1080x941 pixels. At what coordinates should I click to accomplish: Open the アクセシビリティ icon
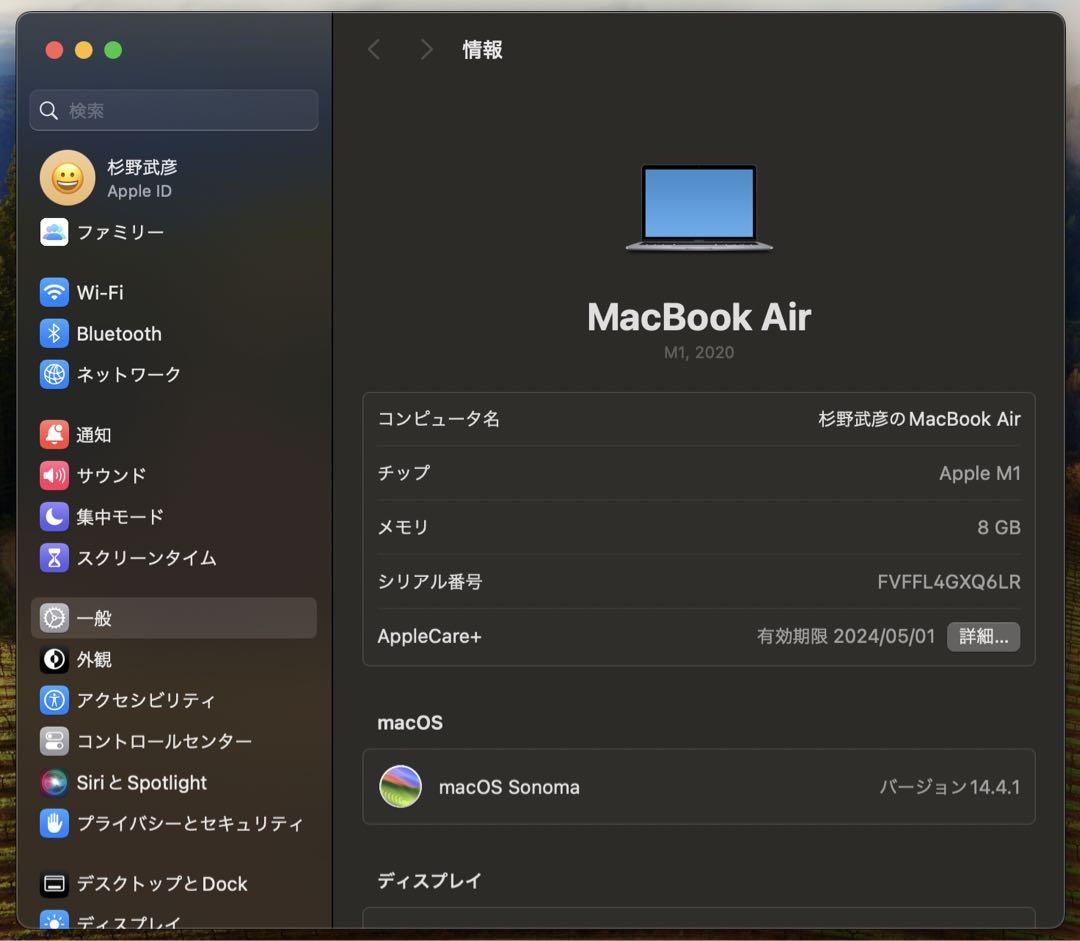(54, 700)
